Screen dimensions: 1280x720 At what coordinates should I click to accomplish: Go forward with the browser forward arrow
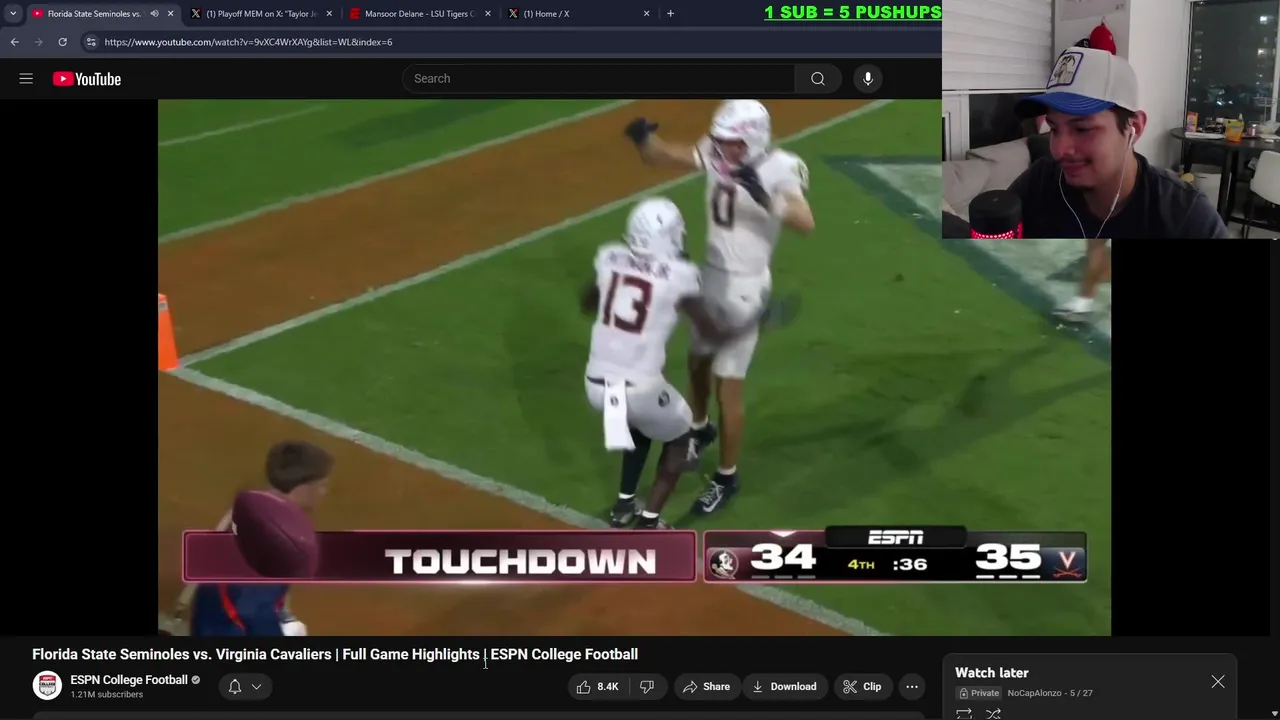click(x=38, y=42)
